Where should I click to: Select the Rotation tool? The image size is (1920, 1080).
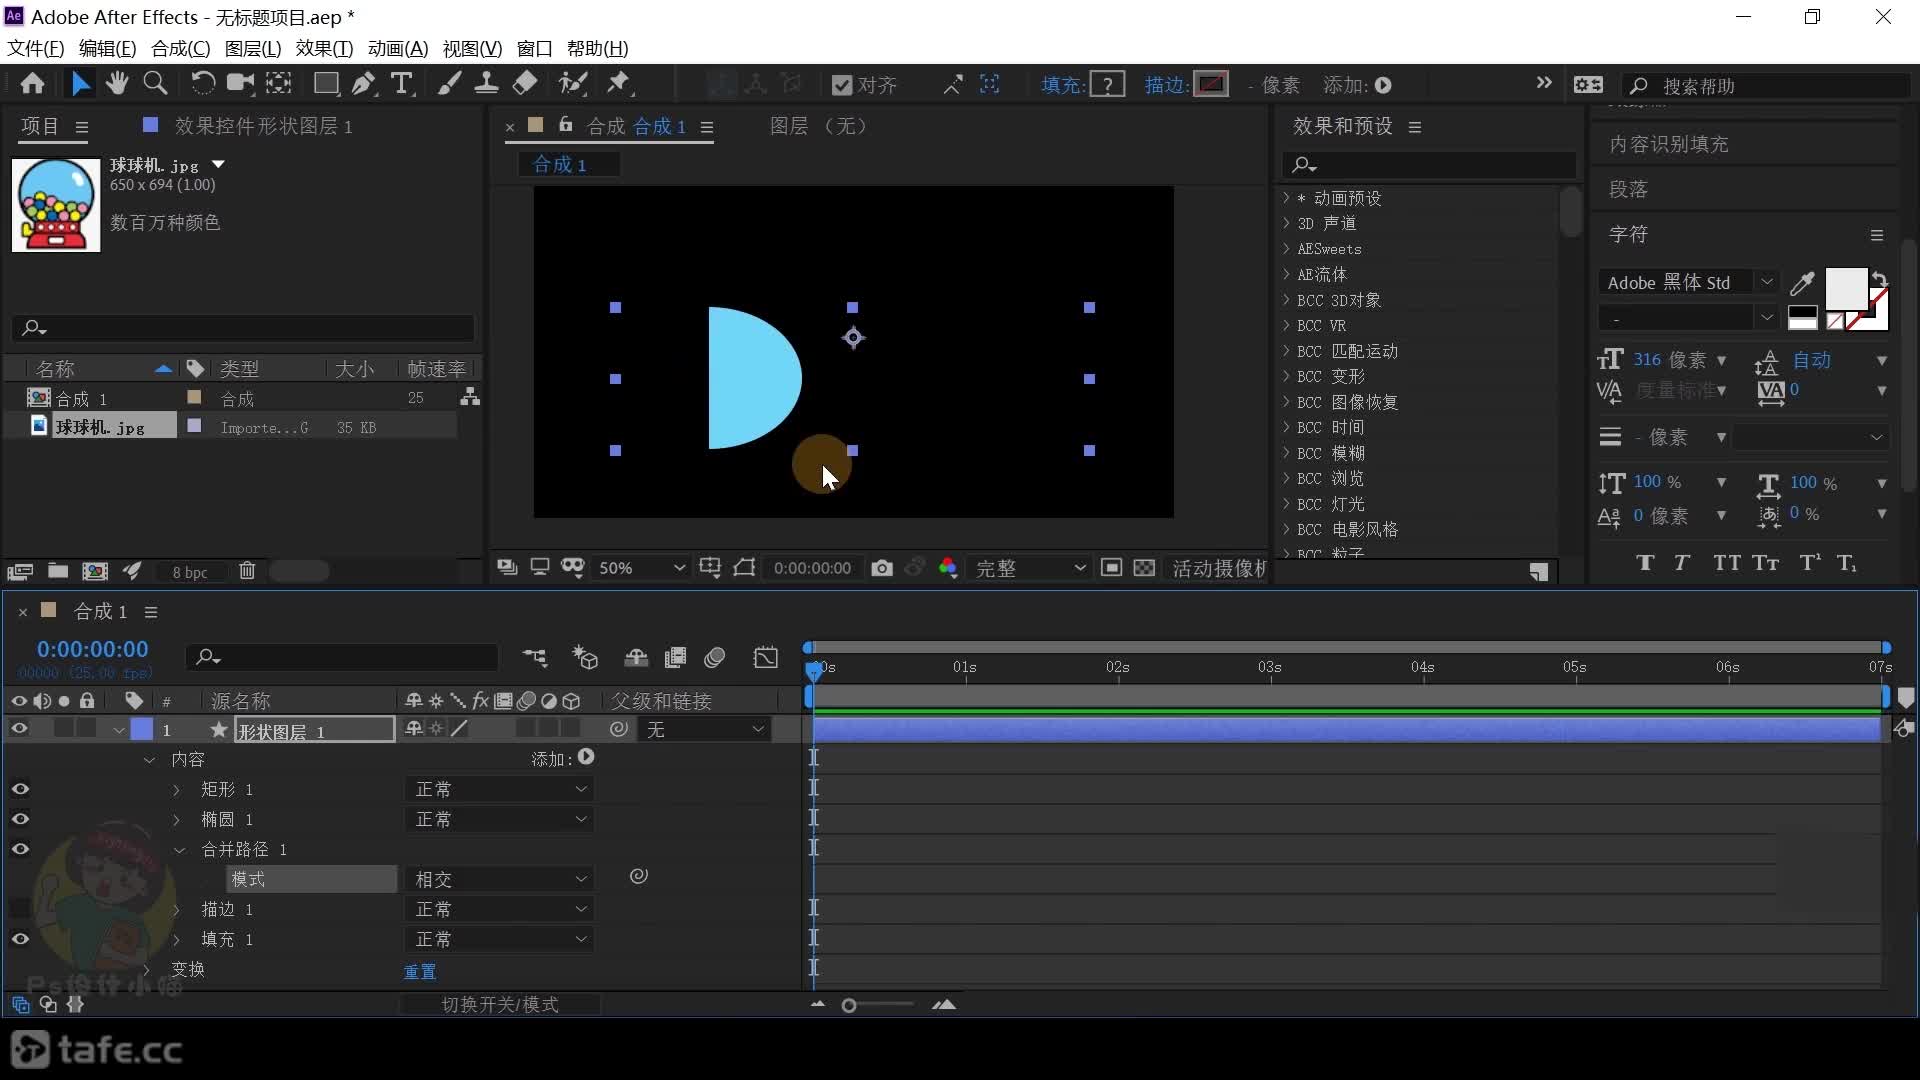click(202, 84)
